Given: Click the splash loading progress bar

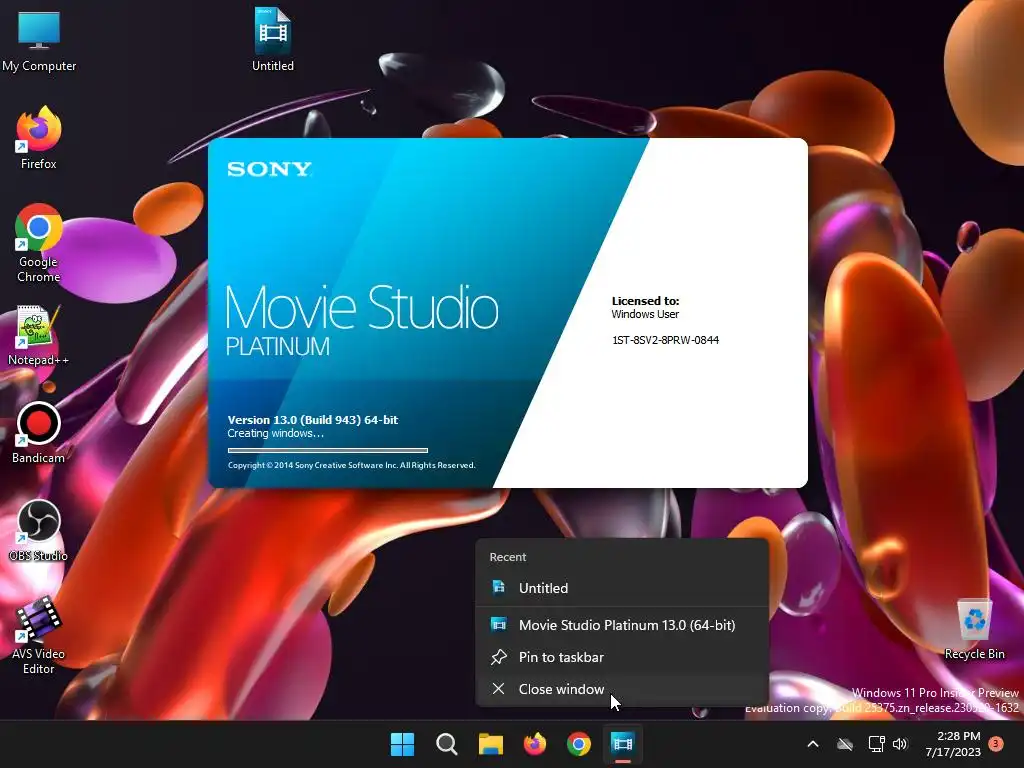Looking at the screenshot, I should tap(328, 450).
